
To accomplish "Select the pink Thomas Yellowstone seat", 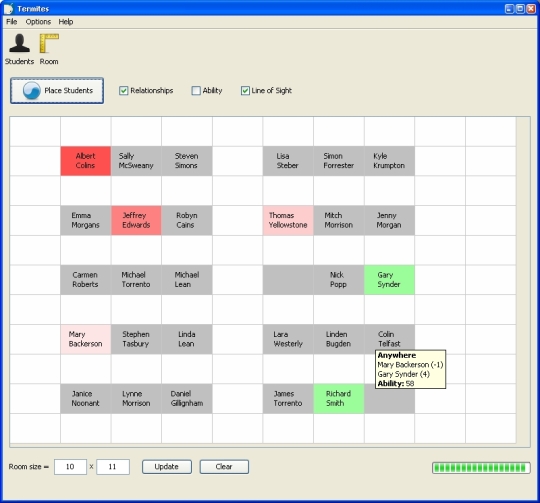I will (x=288, y=220).
